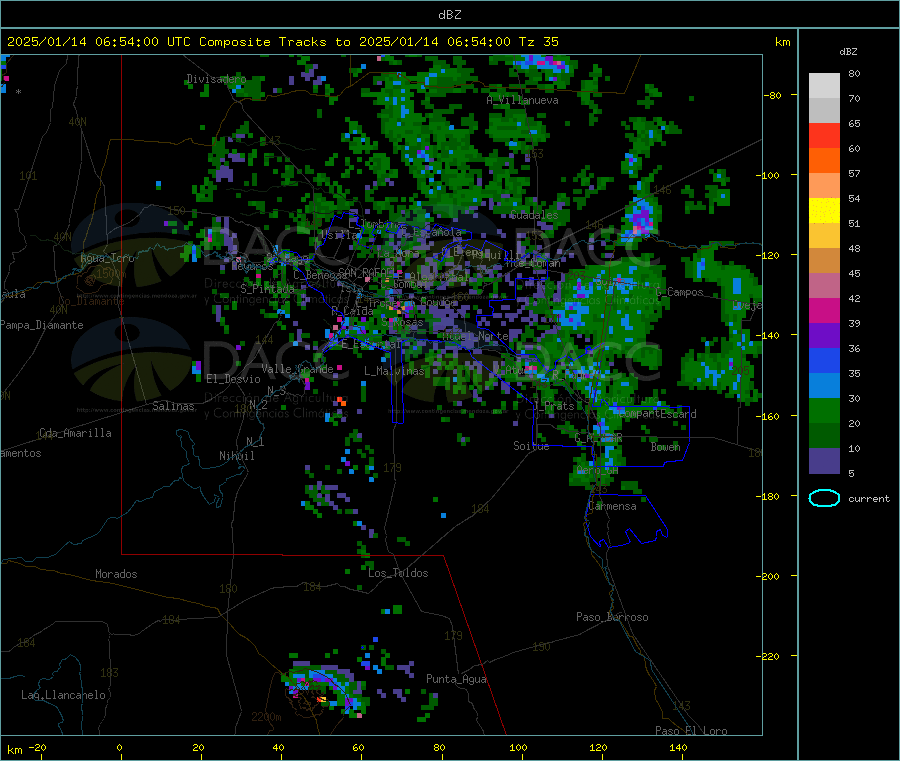Click the 'current' legend label
This screenshot has height=761, width=900.
click(x=869, y=499)
